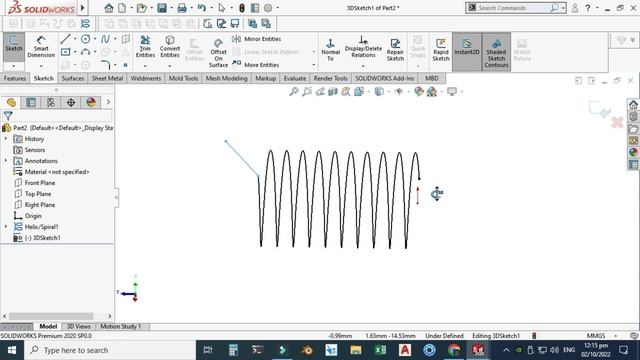Open the Motion Study 1 tab

pyautogui.click(x=120, y=327)
